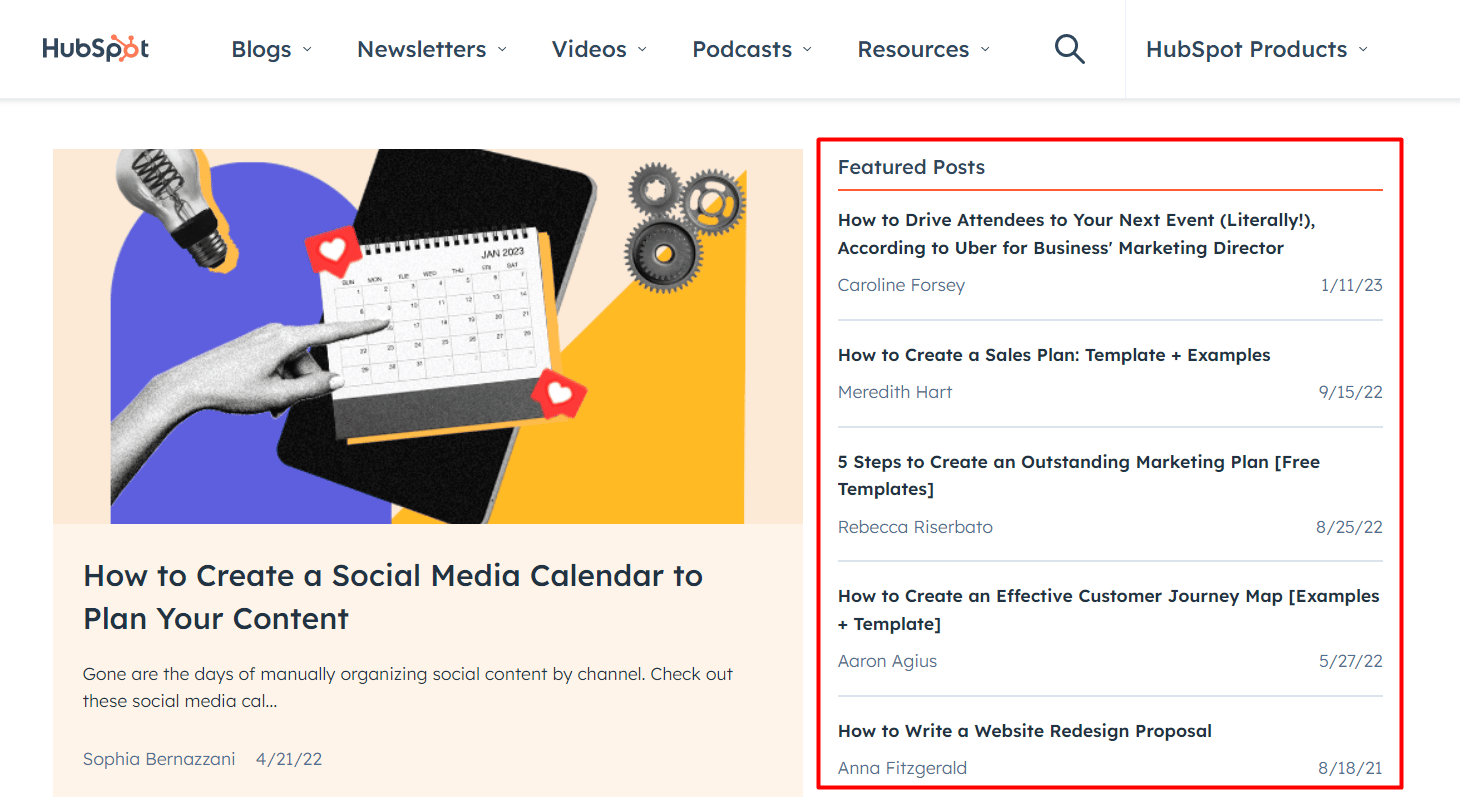Expand chevron next to Videos
The width and height of the screenshot is (1460, 797).
[x=642, y=49]
